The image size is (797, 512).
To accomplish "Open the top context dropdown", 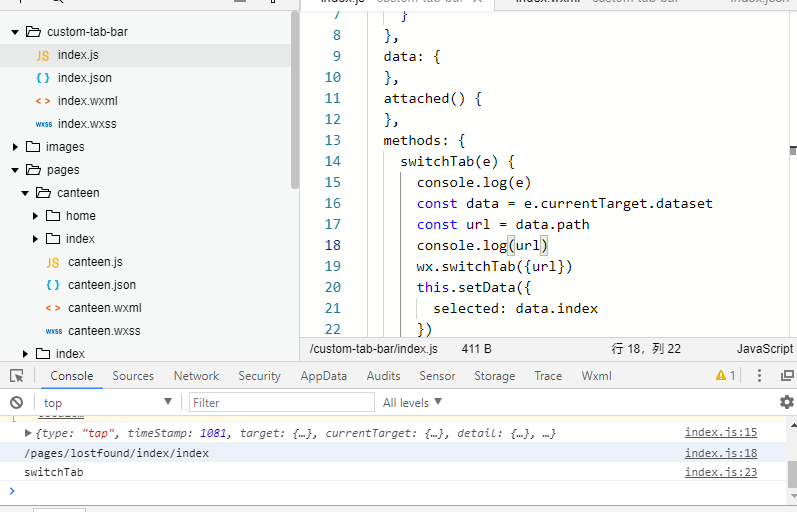I will pyautogui.click(x=108, y=403).
